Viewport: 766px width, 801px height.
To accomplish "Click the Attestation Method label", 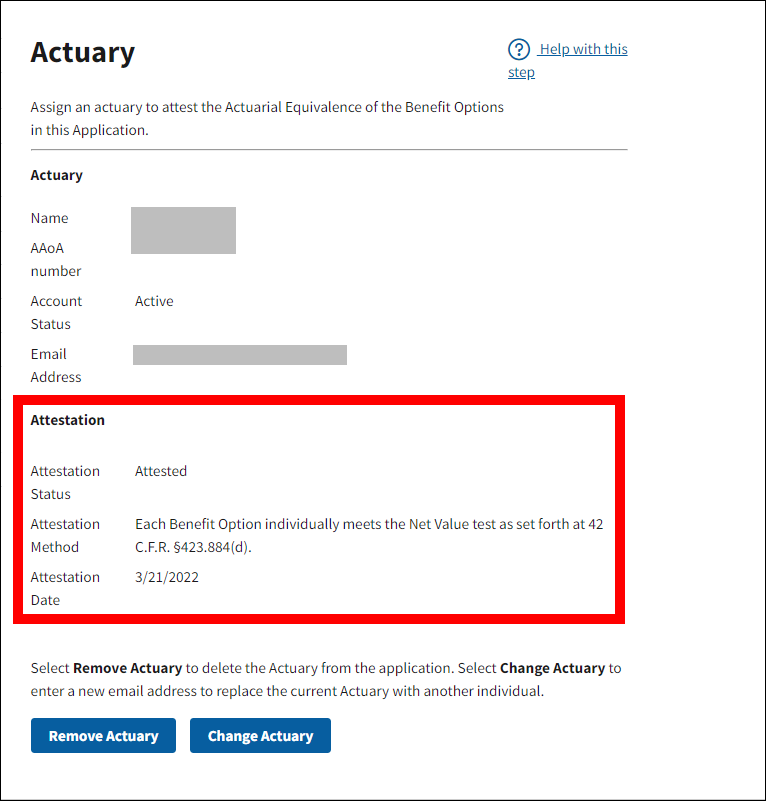I will pyautogui.click(x=65, y=535).
